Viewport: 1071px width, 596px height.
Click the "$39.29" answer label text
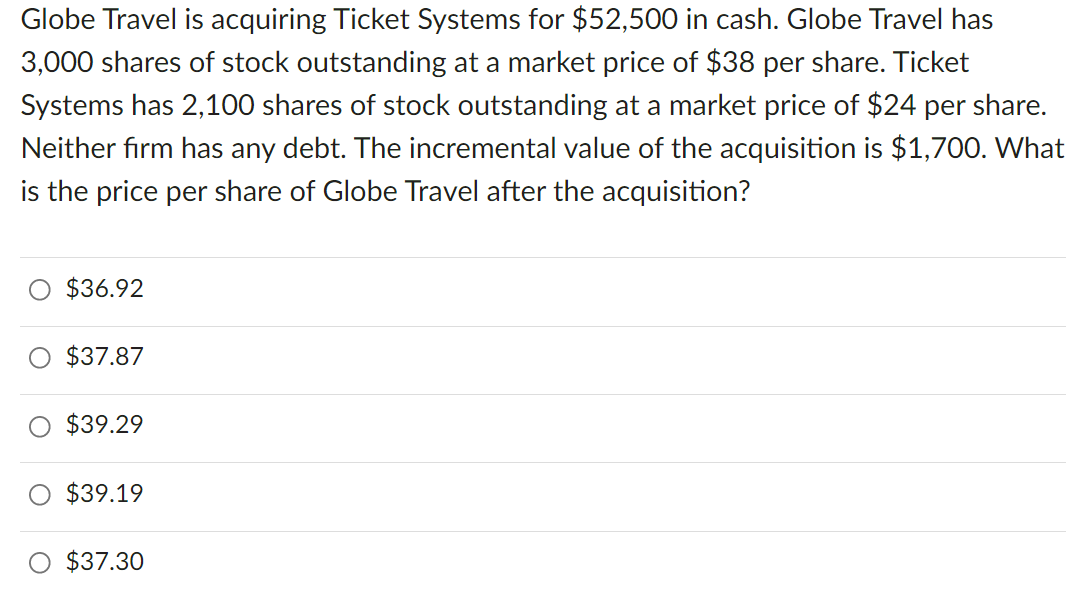[105, 425]
